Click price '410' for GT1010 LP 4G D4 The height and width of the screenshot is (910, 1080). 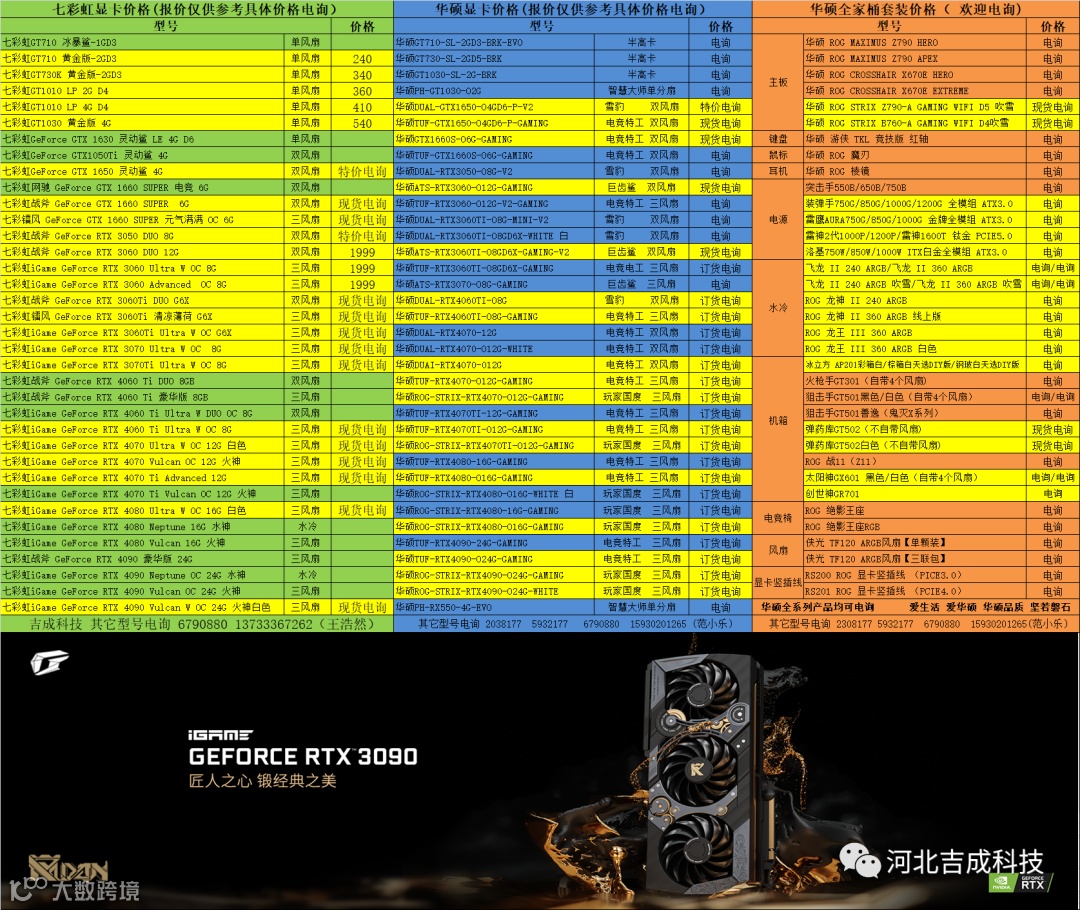click(362, 107)
